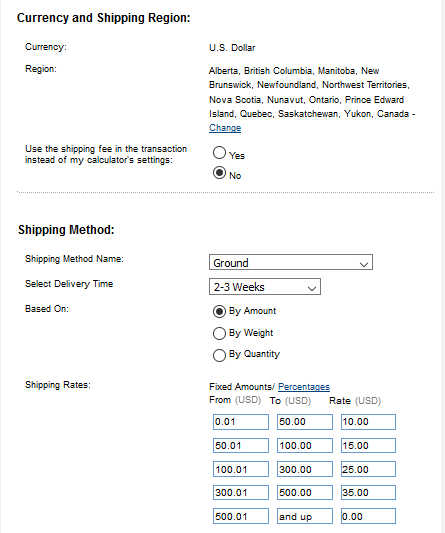
Task: Choose By Quantity option
Action: pos(219,355)
